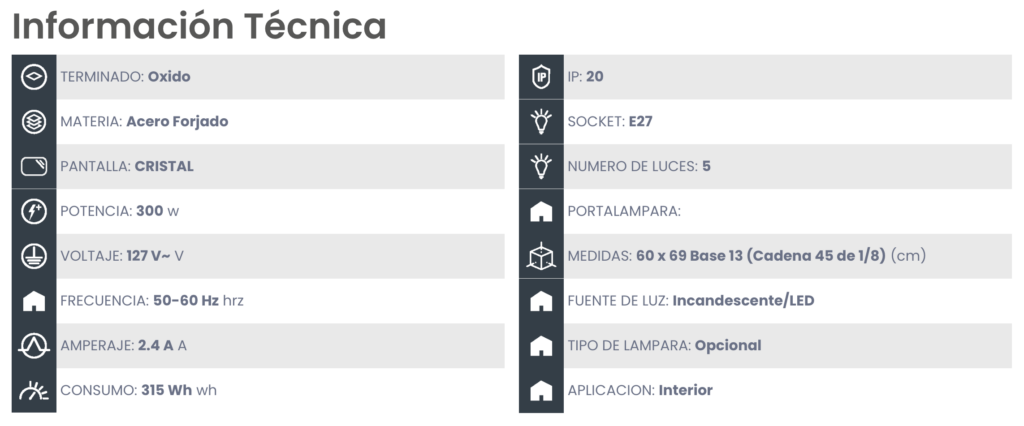Select the Información Técnica heading
Viewport: 1024px width, 426px height.
199,26
